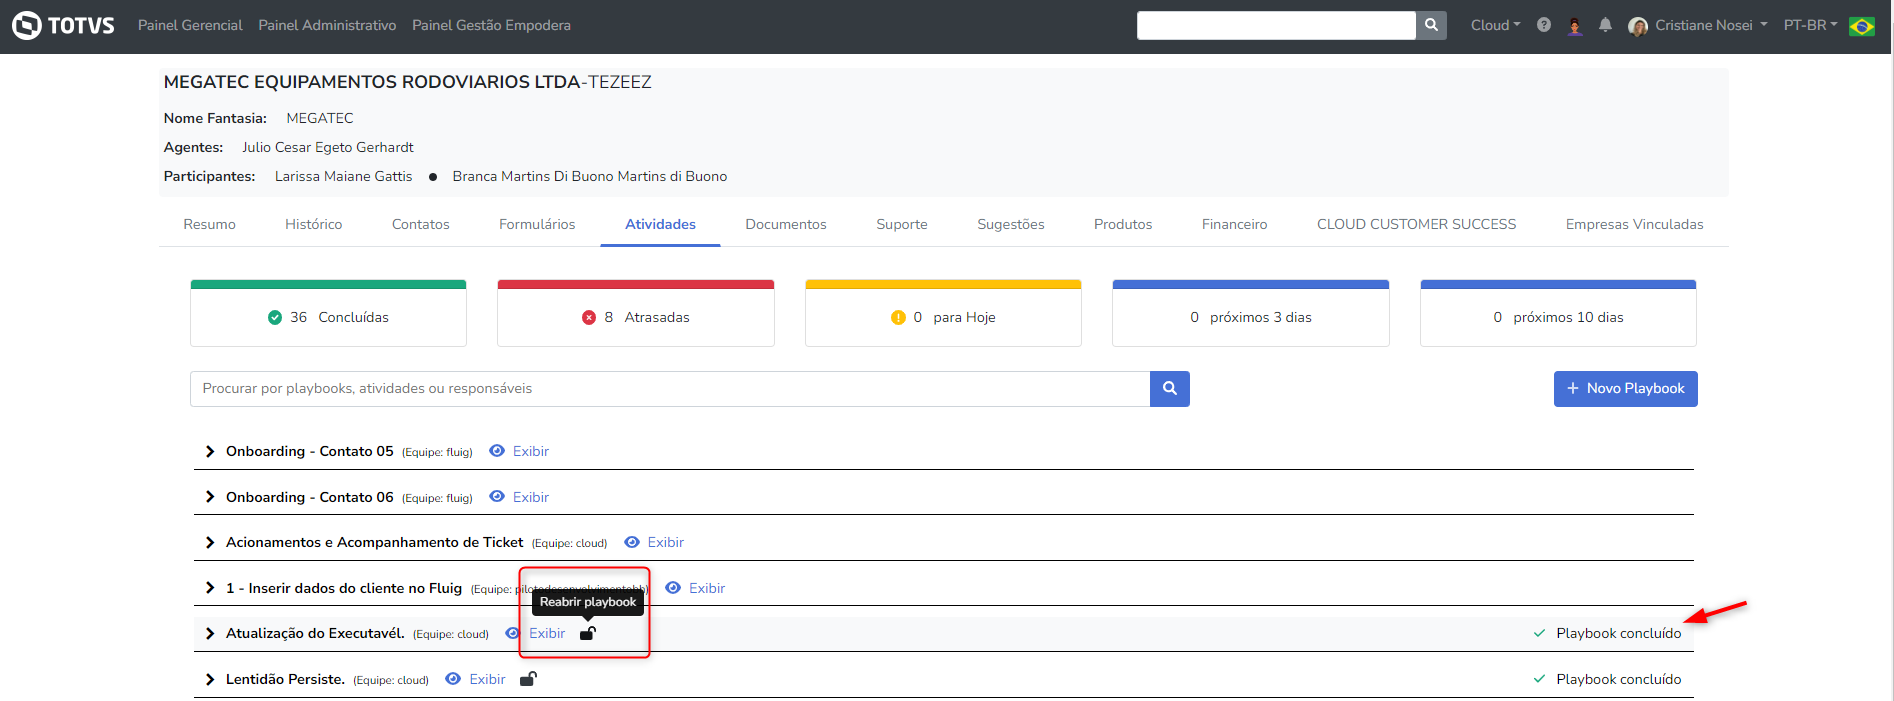Screen dimensions: 1894x701
Task: Switch to the Suporte tab
Action: click(x=902, y=225)
